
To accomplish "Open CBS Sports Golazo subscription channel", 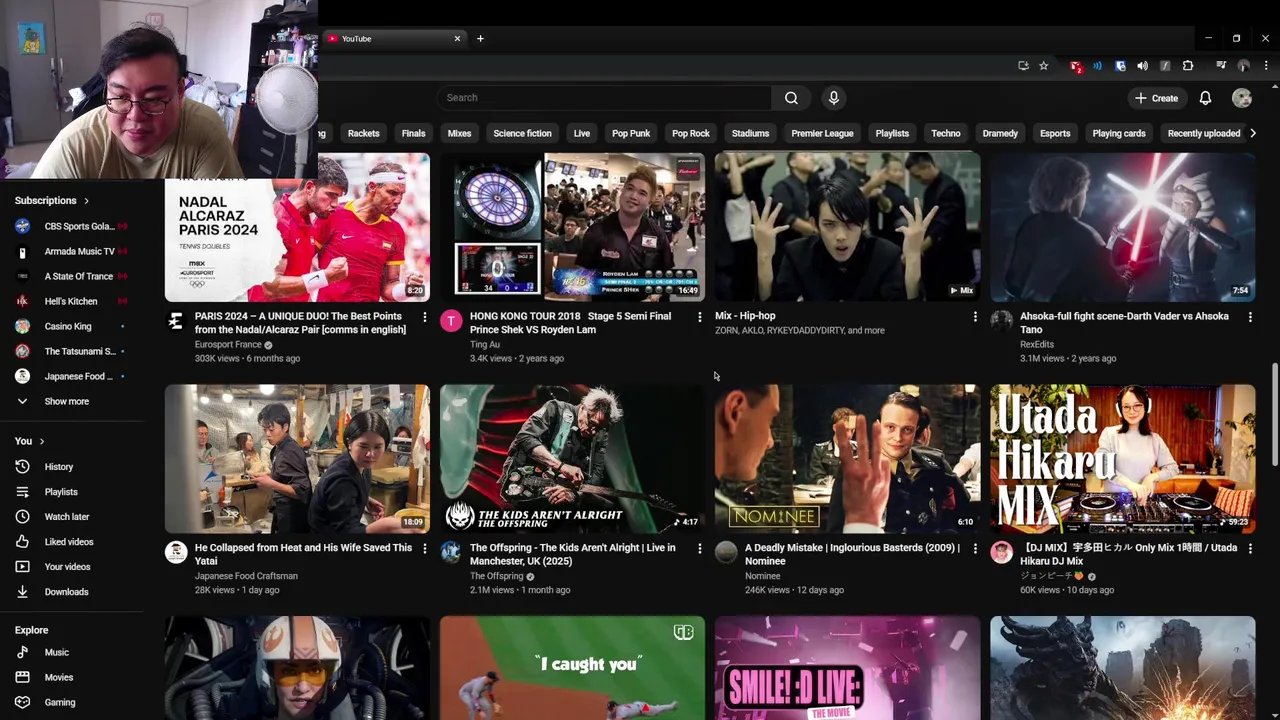I will coord(72,226).
